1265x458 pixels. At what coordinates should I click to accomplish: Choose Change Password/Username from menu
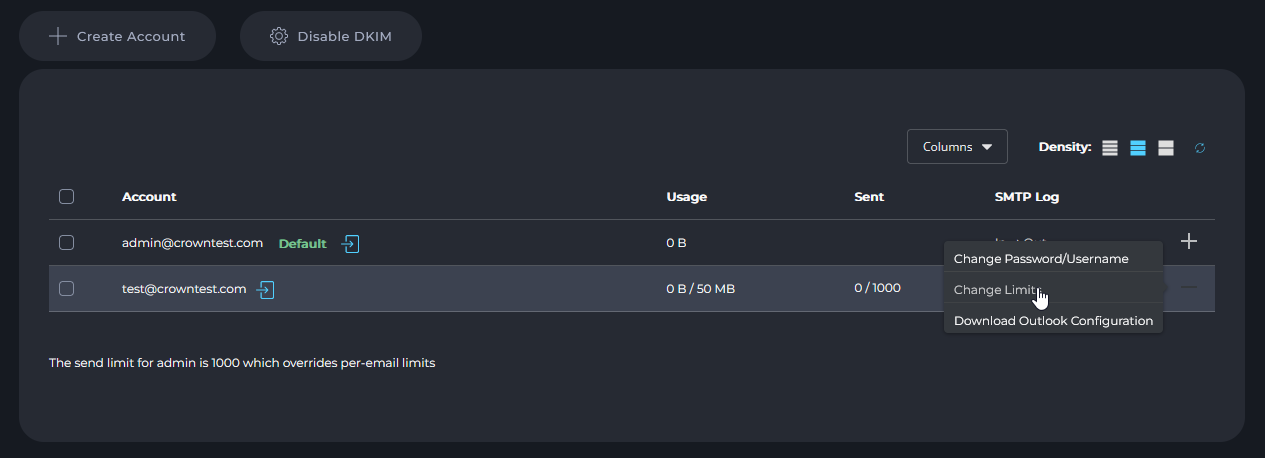1041,259
